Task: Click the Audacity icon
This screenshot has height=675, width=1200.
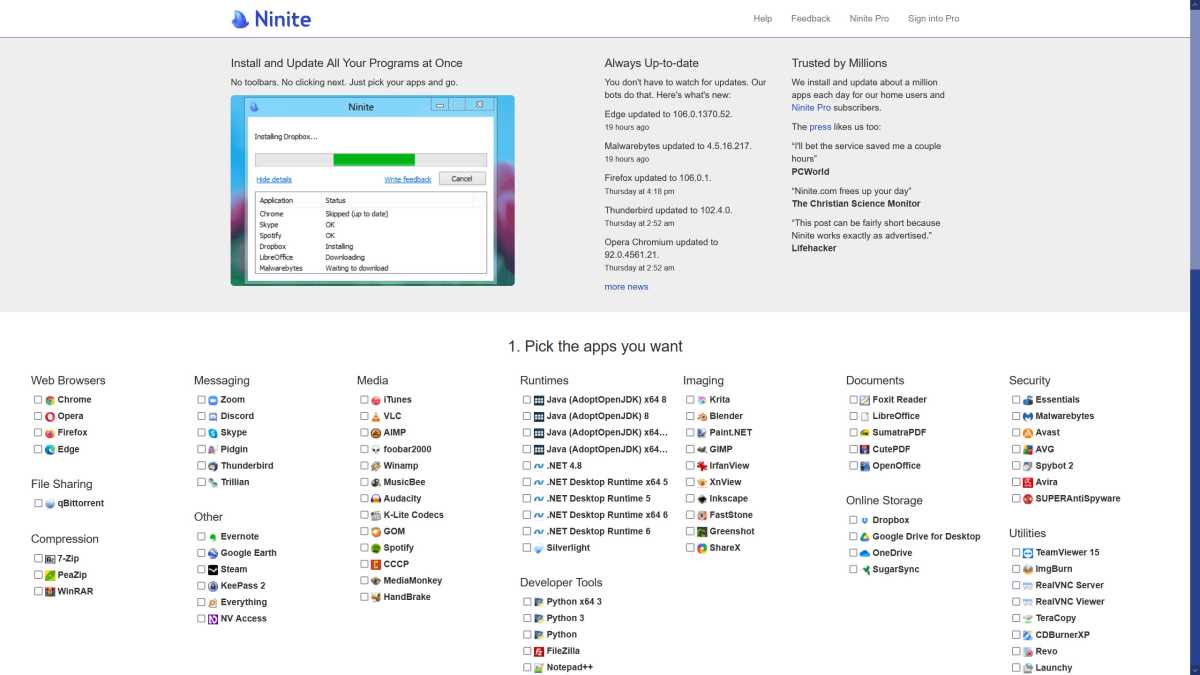Action: 376,499
